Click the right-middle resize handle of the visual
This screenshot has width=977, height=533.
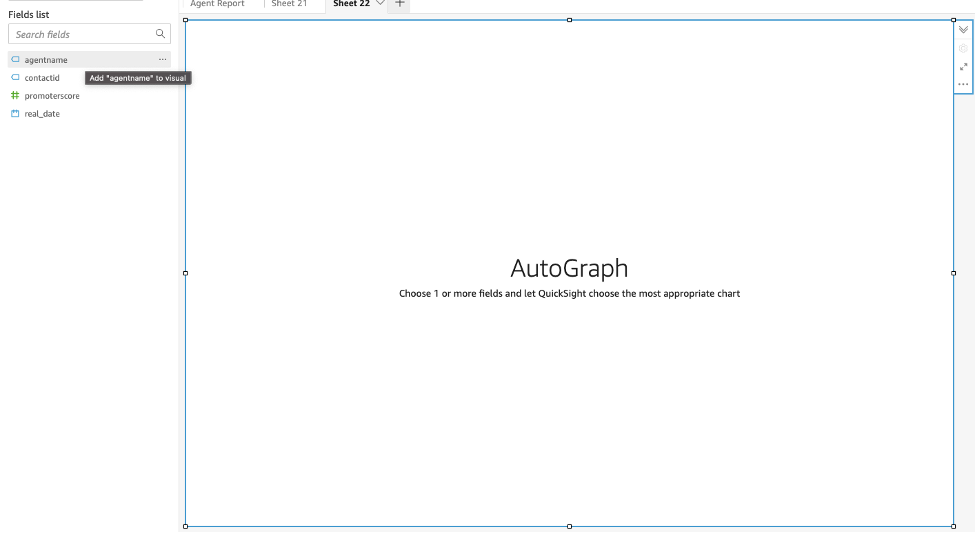pos(954,273)
